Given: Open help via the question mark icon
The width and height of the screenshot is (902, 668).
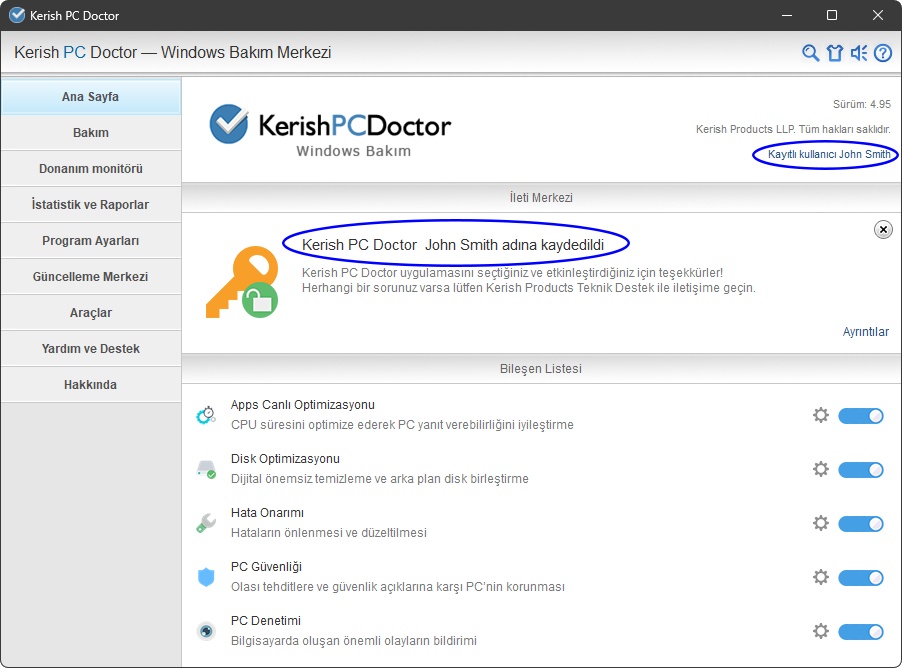Looking at the screenshot, I should (x=883, y=53).
